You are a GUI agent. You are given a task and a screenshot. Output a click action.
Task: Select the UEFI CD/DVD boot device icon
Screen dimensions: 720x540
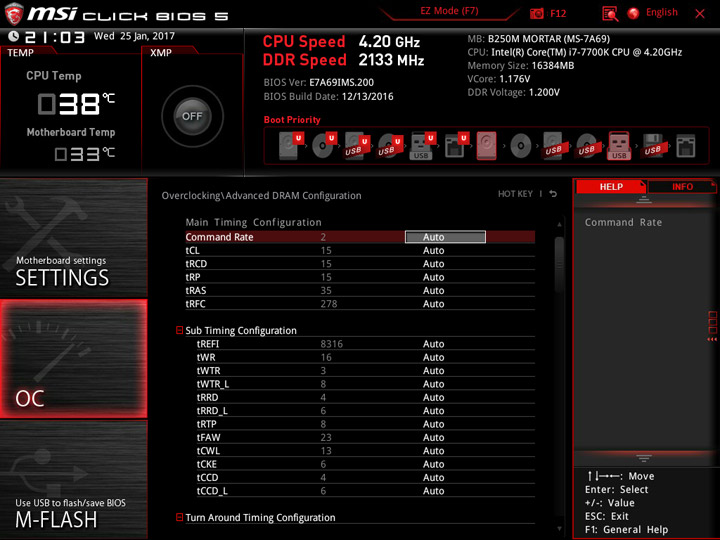(324, 146)
